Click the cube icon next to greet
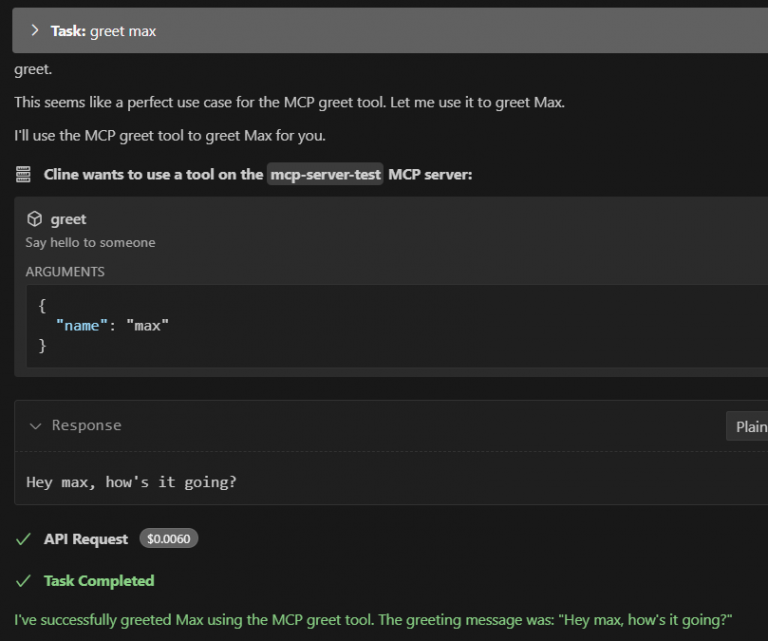 coord(34,219)
